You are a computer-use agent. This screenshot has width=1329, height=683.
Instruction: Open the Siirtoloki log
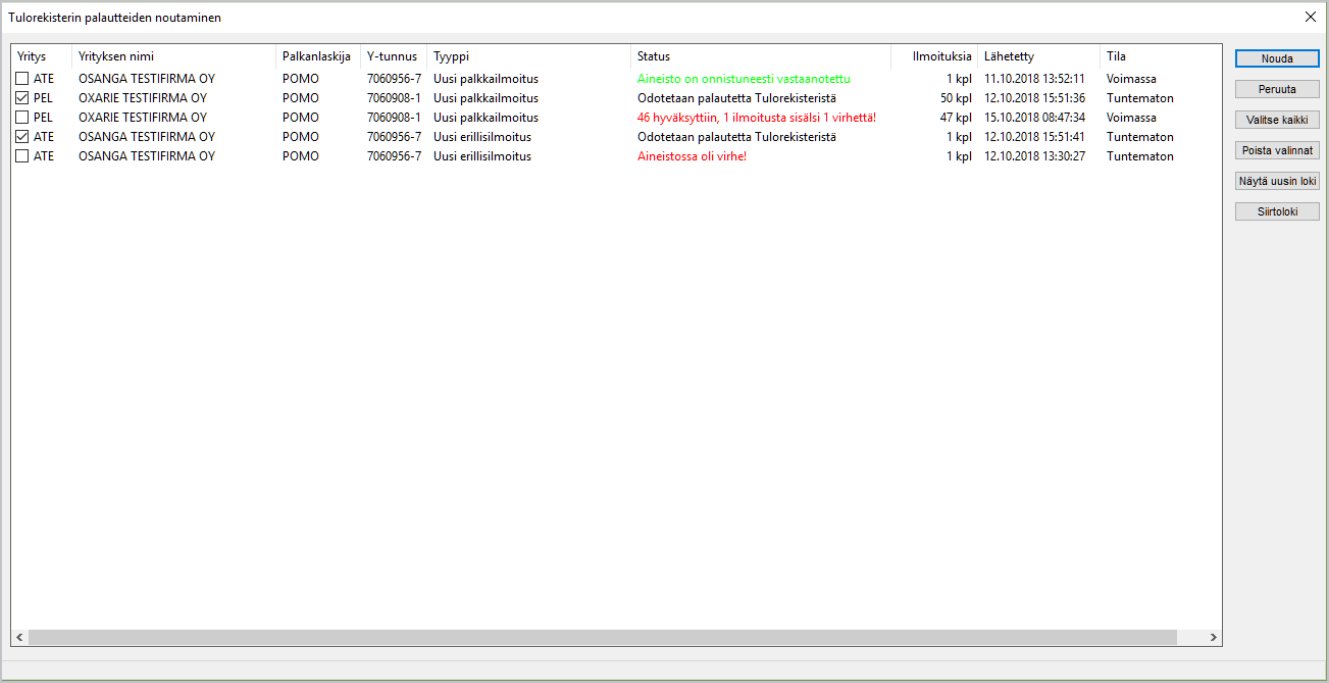[x=1276, y=212]
